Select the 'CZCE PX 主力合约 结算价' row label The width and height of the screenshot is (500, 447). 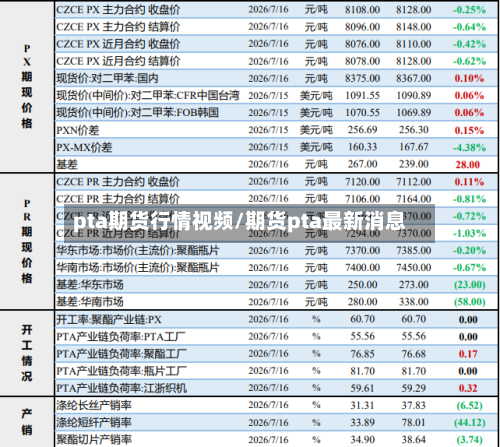click(x=118, y=27)
